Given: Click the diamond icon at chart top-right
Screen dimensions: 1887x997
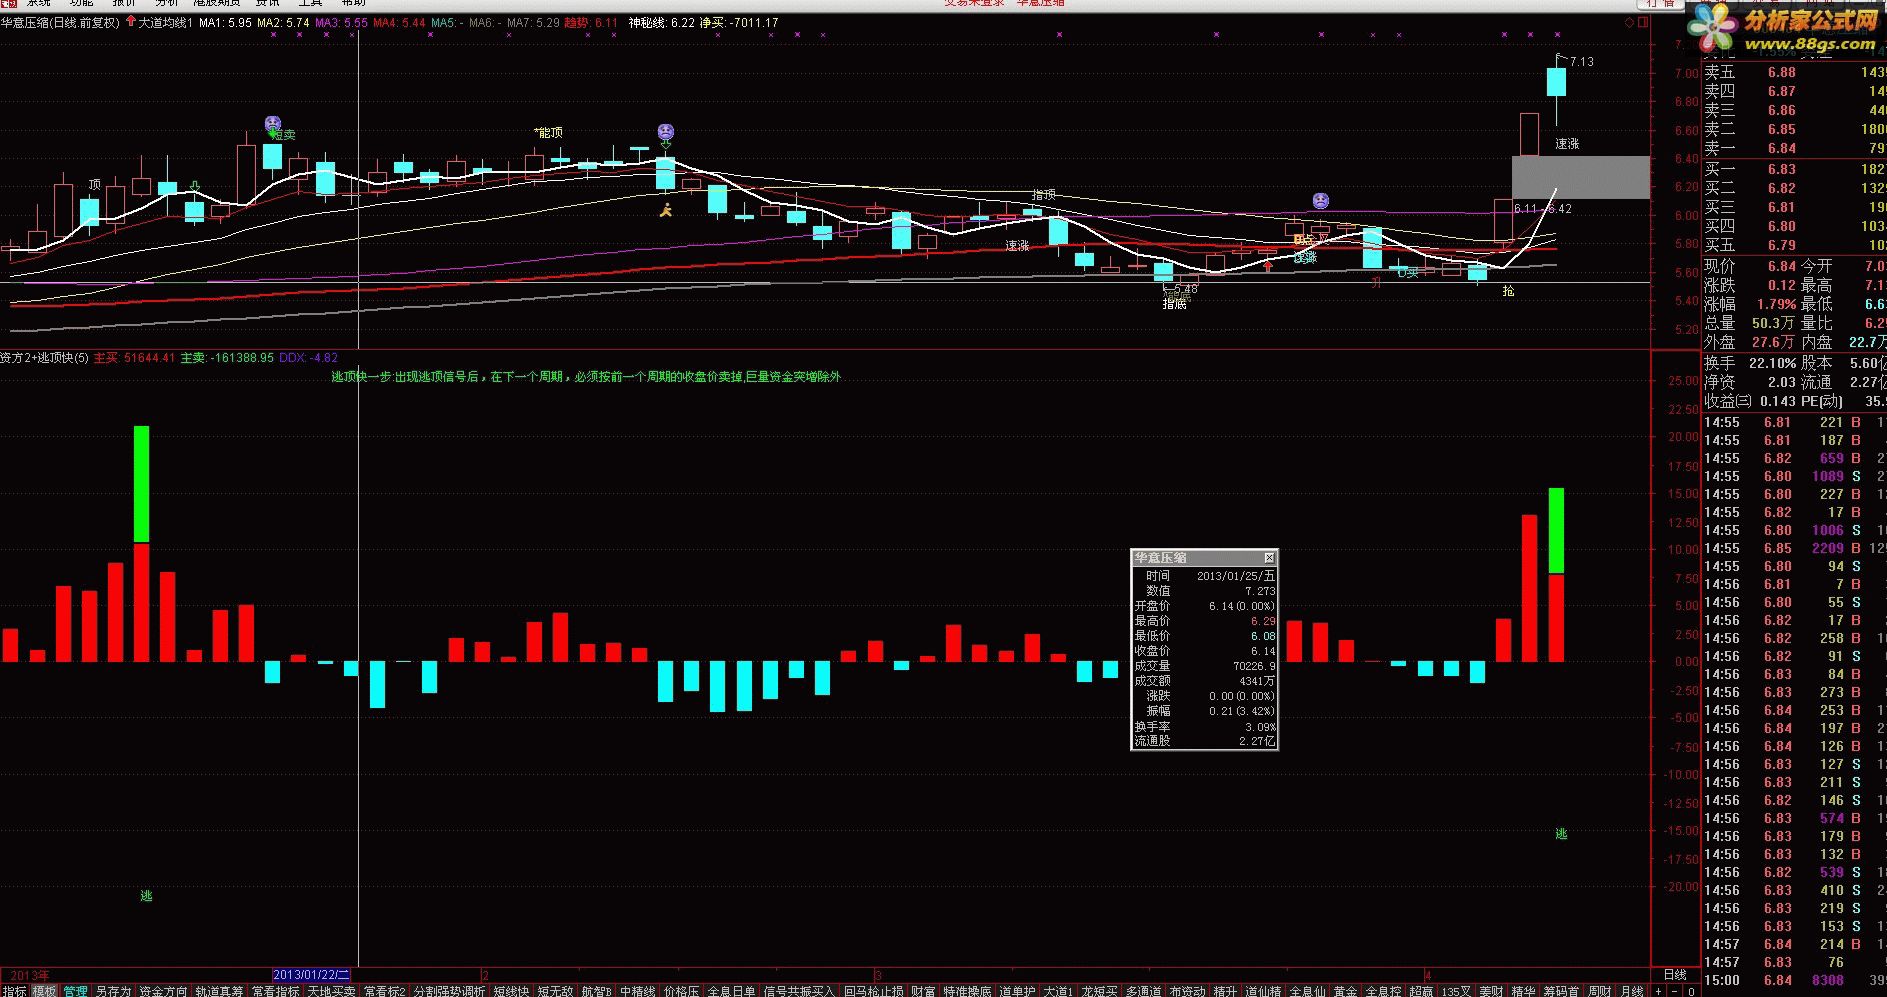Looking at the screenshot, I should coord(1628,22).
